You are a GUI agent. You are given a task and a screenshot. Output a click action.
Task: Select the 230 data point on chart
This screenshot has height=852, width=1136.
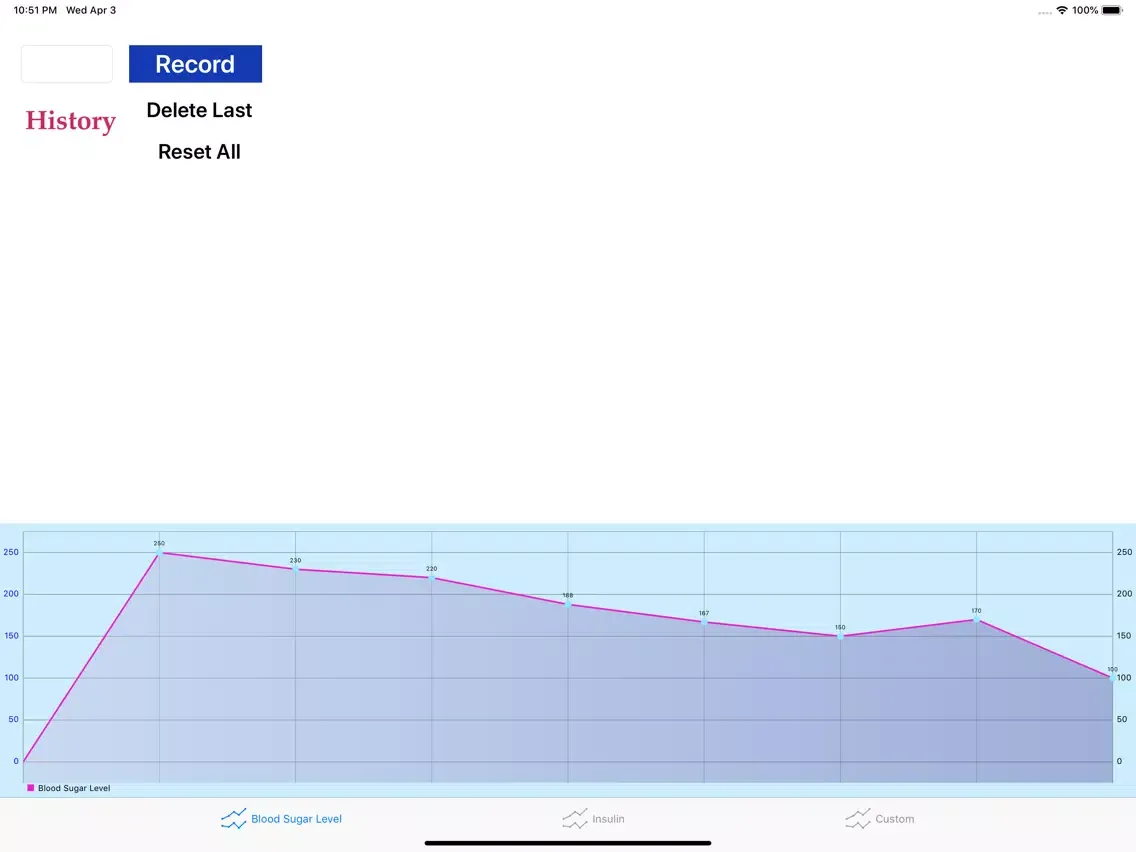coord(295,569)
